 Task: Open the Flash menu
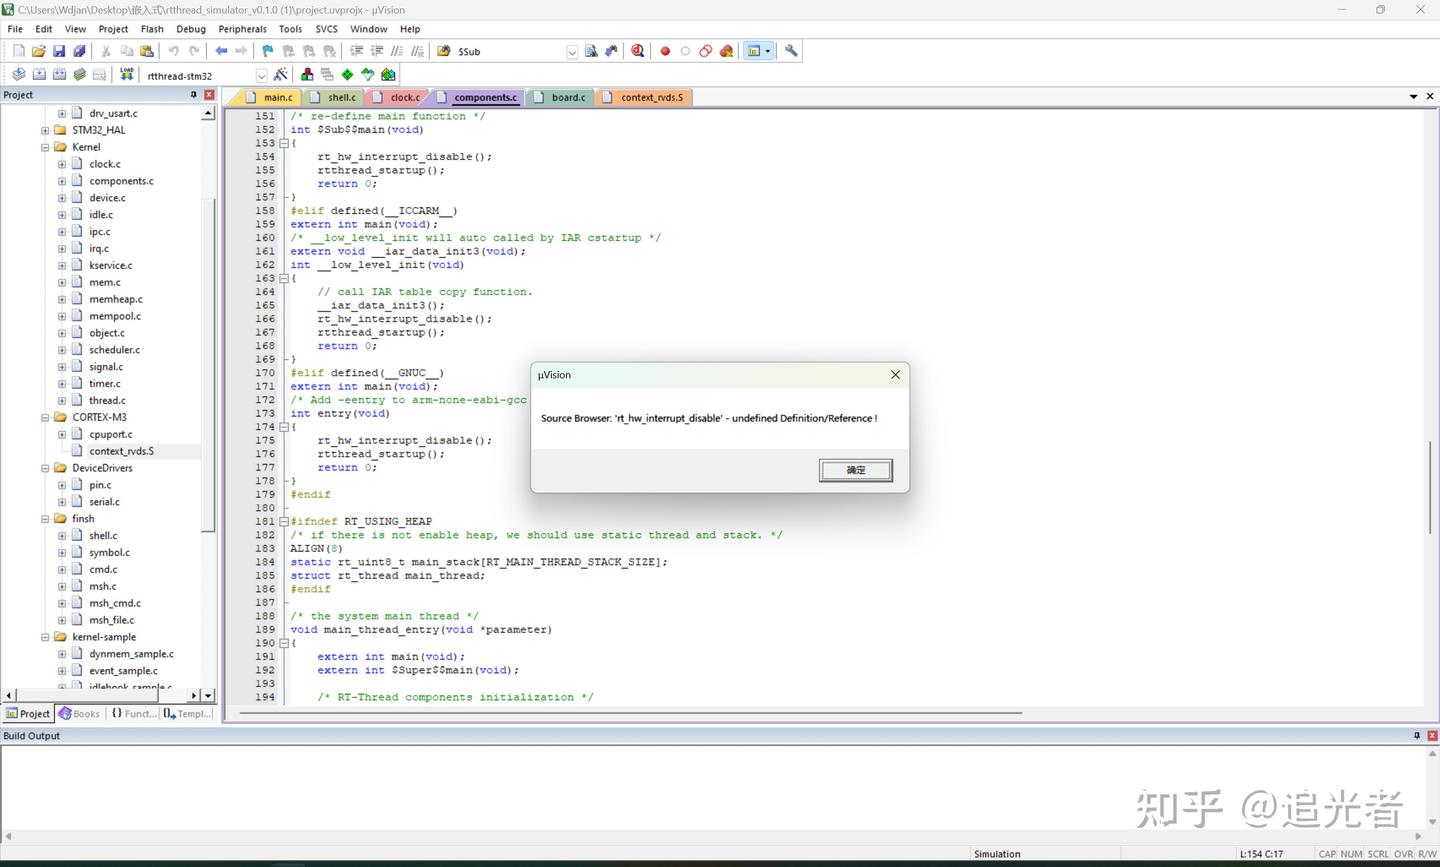pos(152,29)
